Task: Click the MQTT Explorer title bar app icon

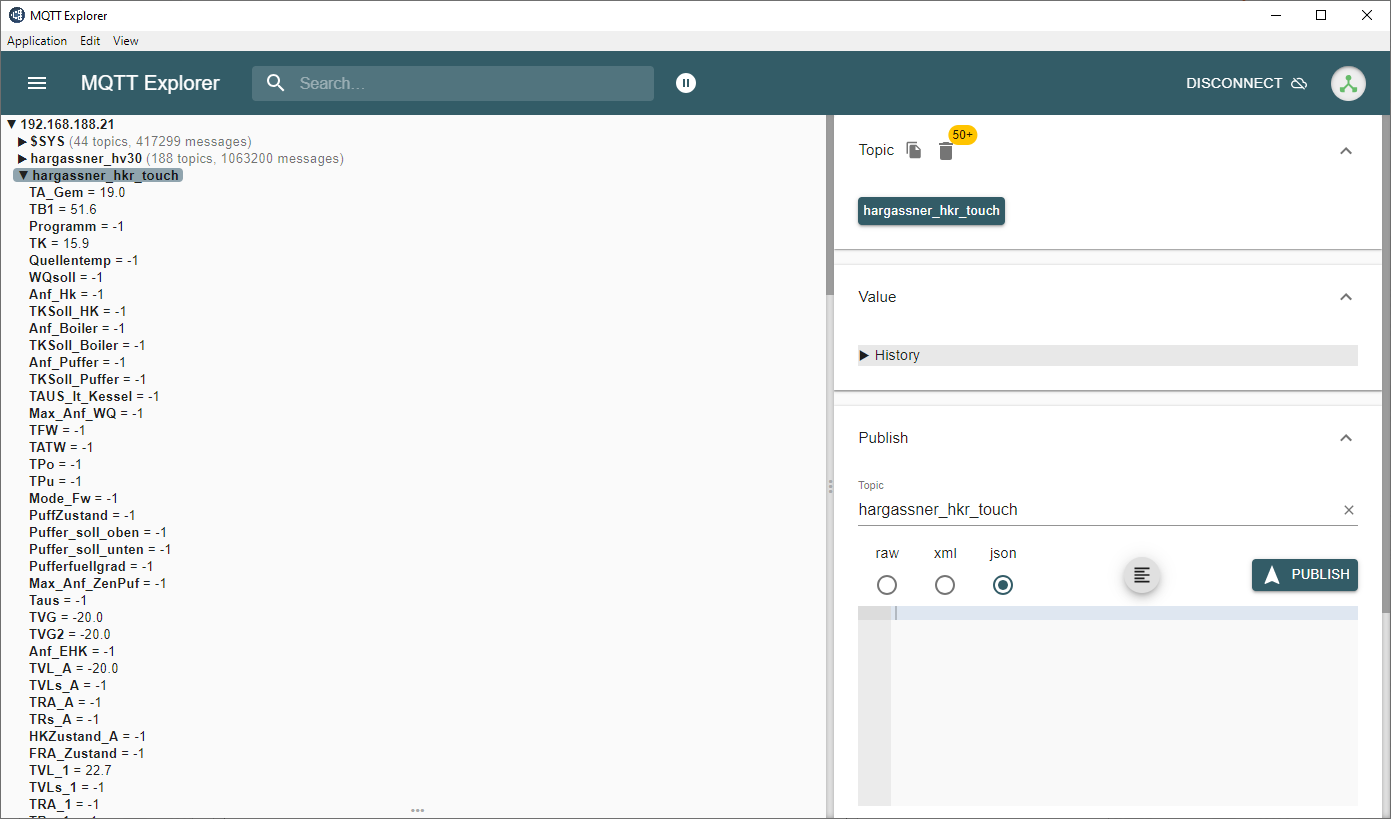Action: tap(16, 15)
